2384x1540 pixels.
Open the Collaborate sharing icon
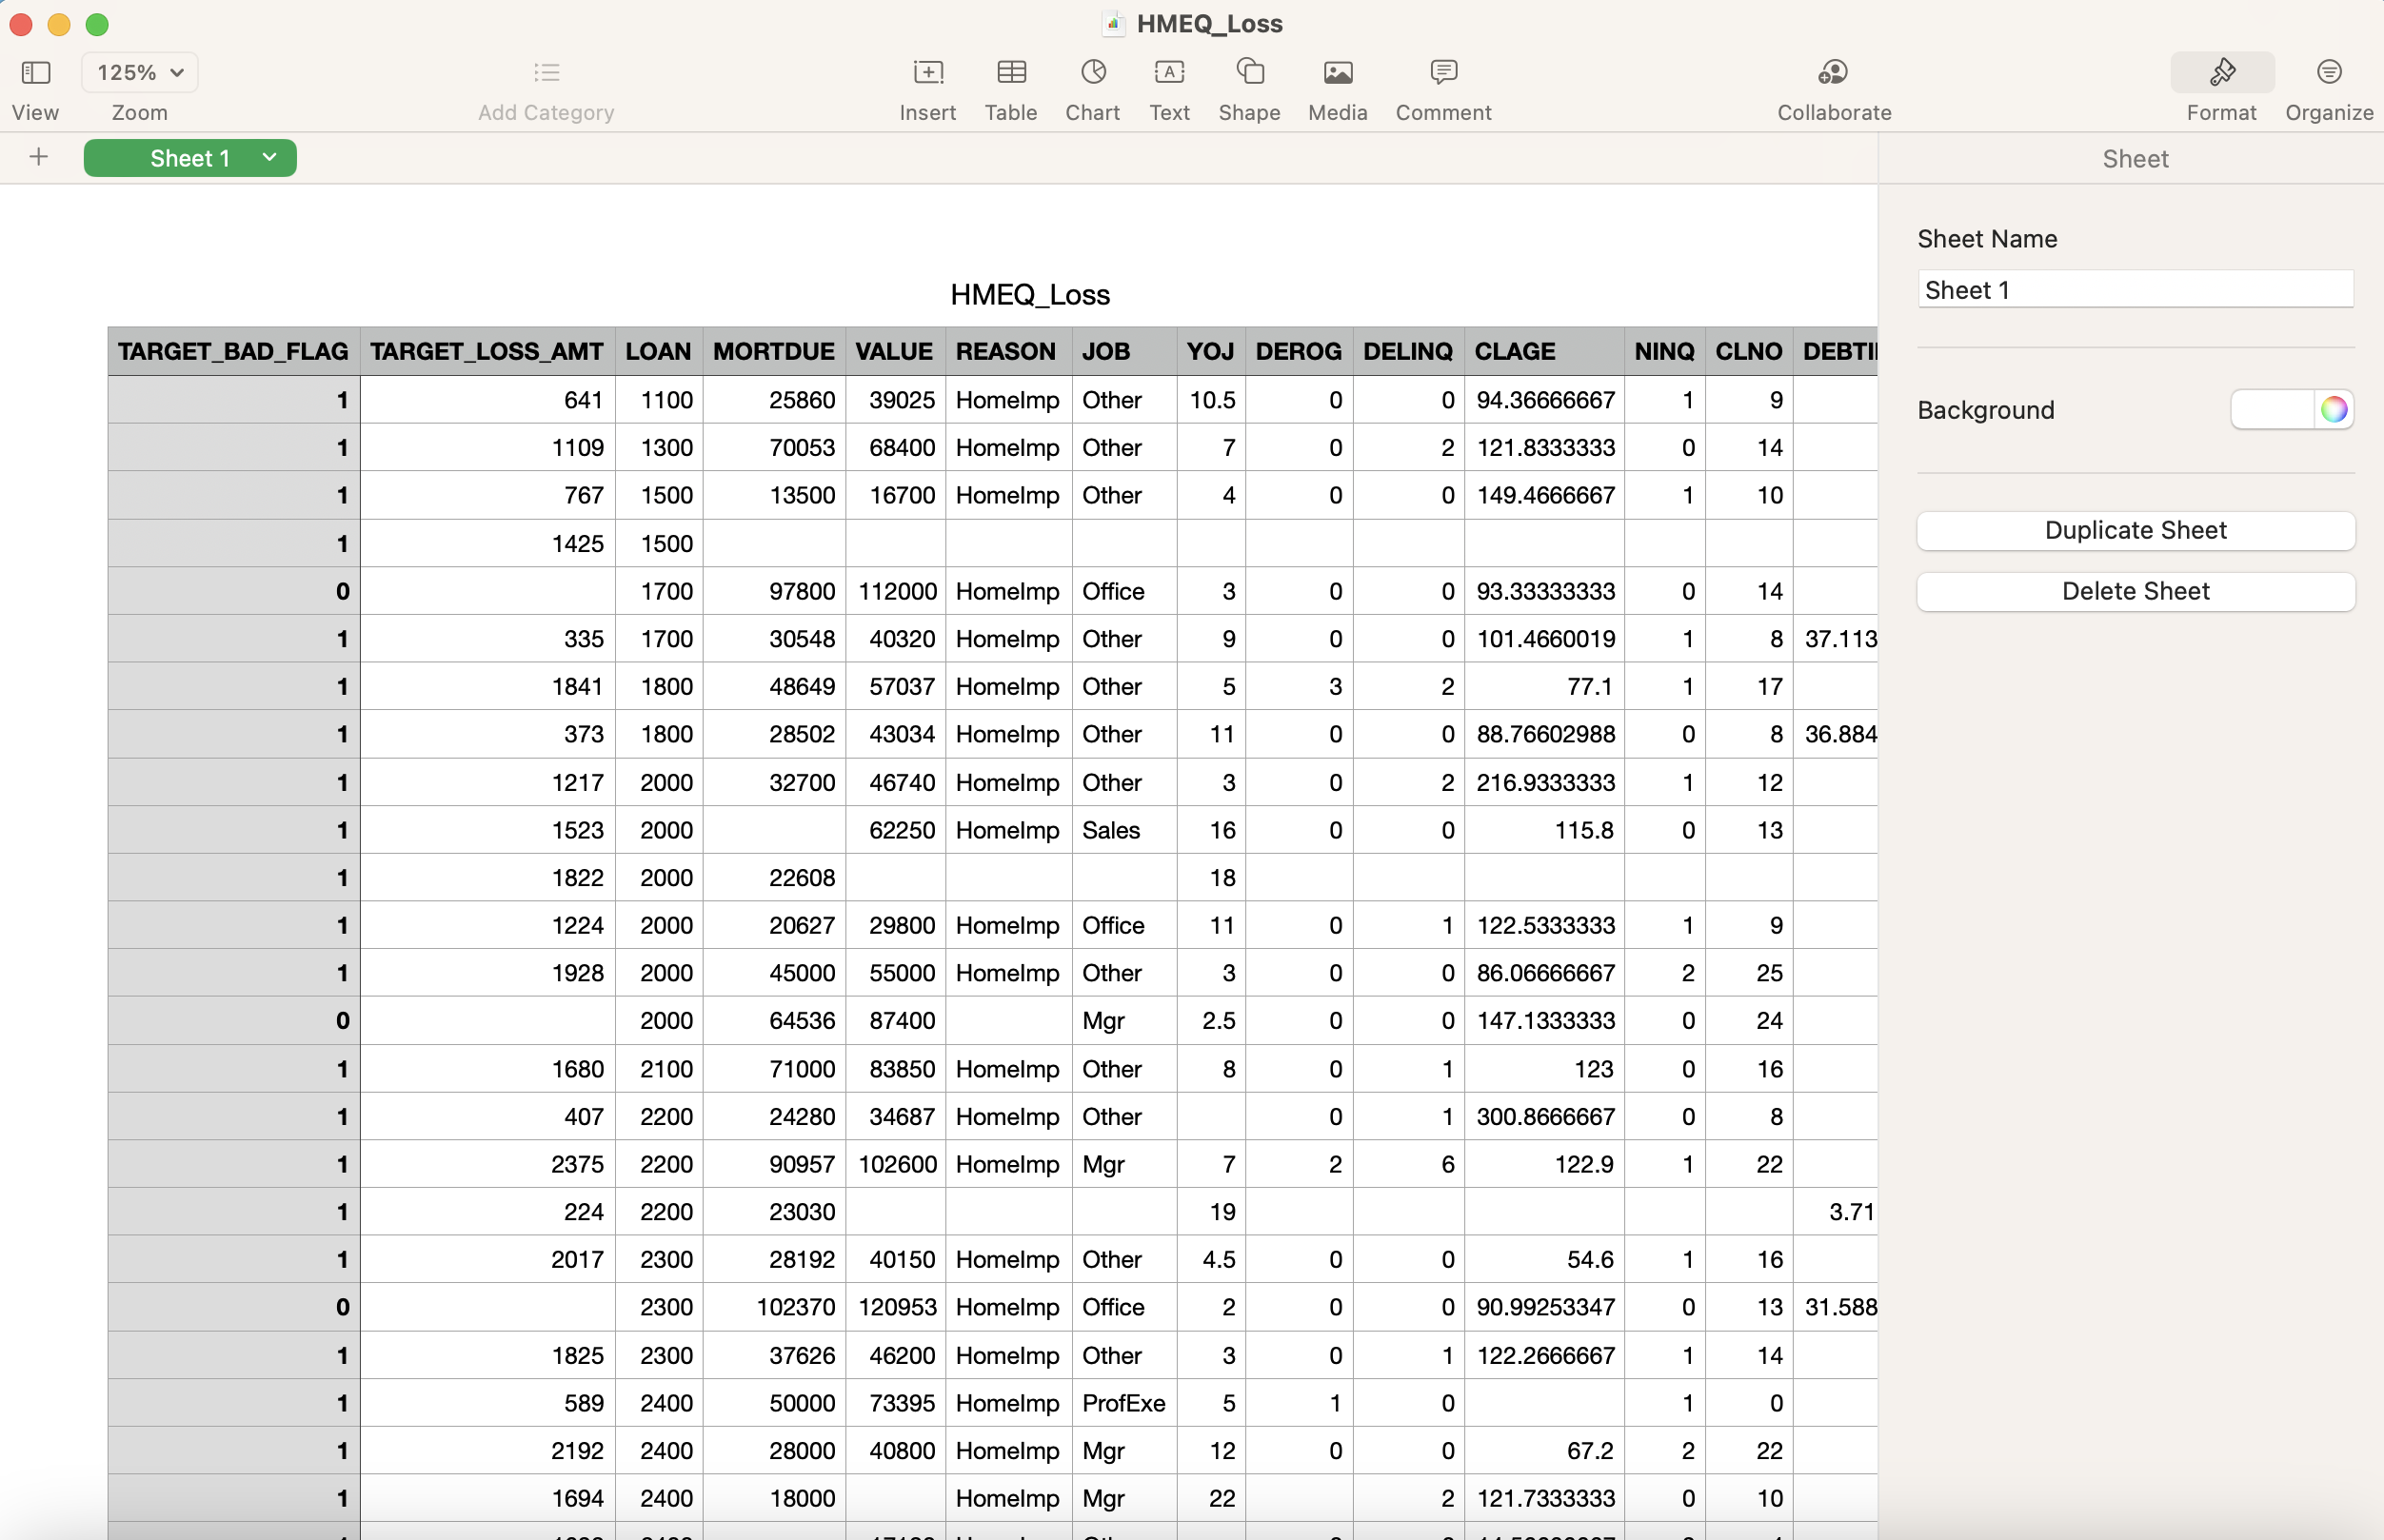click(1832, 72)
